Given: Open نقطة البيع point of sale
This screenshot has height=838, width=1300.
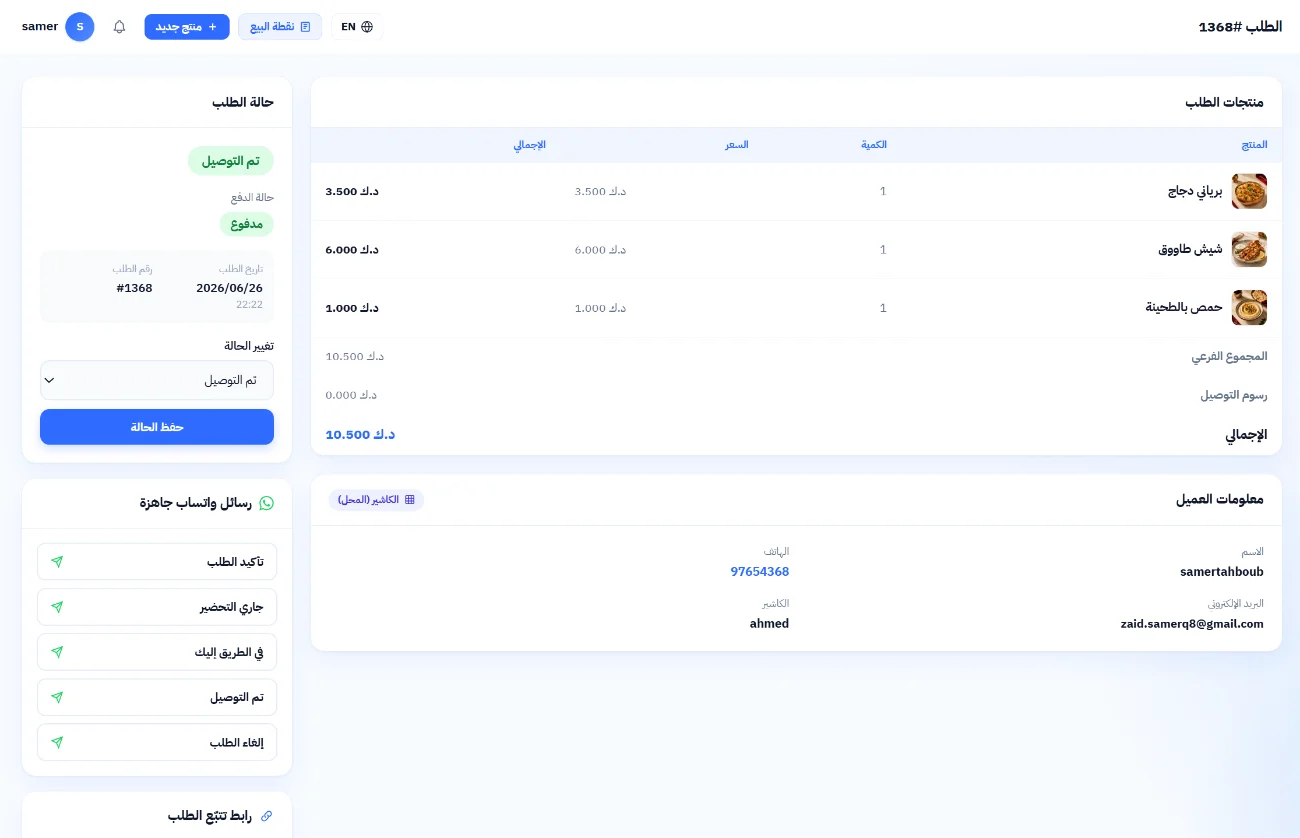Looking at the screenshot, I should (280, 27).
